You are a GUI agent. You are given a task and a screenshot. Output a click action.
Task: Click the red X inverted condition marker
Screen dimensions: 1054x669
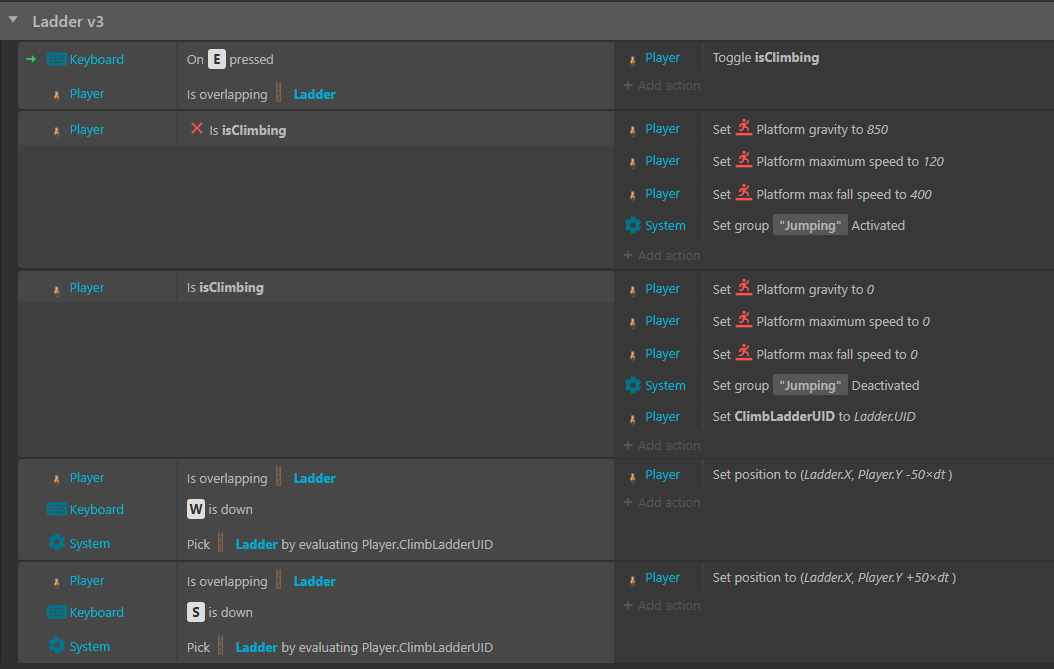pyautogui.click(x=197, y=129)
